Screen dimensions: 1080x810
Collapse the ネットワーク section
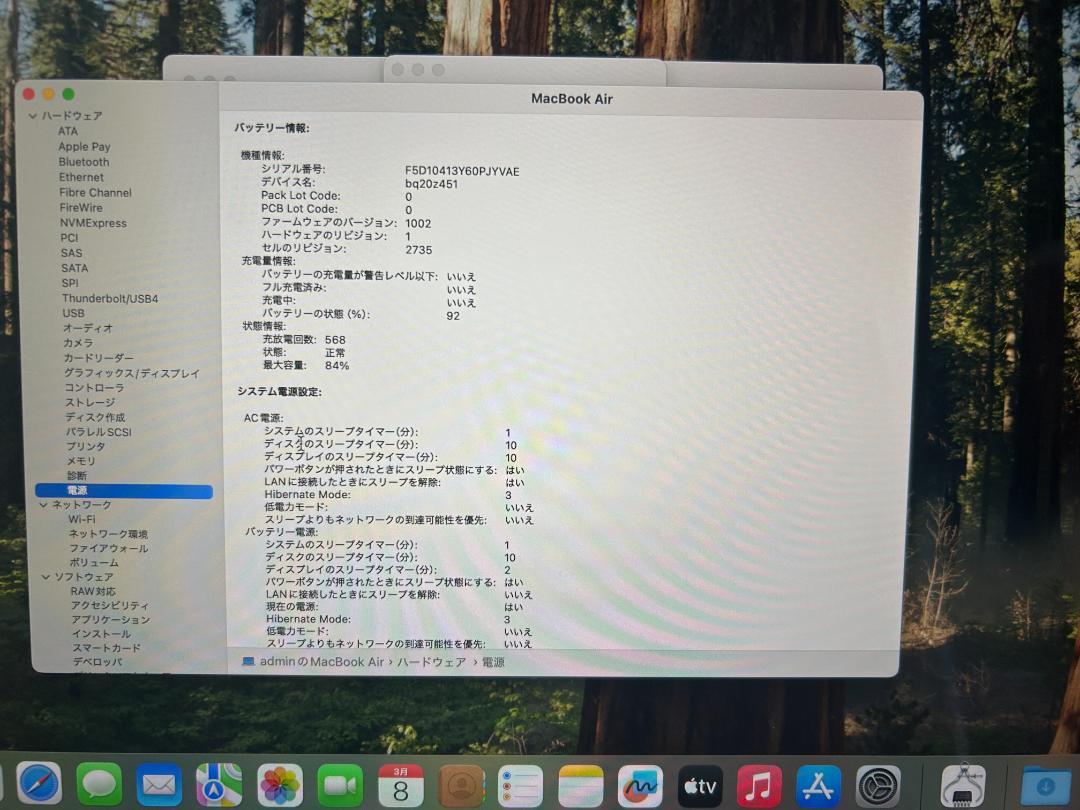tap(43, 505)
